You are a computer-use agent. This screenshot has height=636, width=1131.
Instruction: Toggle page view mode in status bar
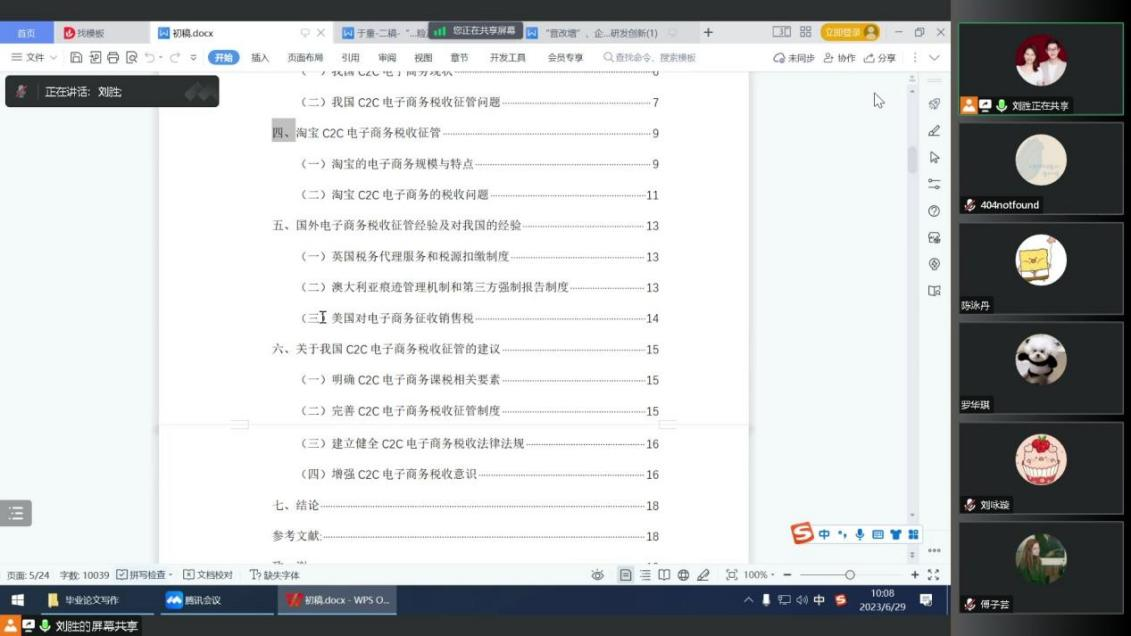pos(625,575)
